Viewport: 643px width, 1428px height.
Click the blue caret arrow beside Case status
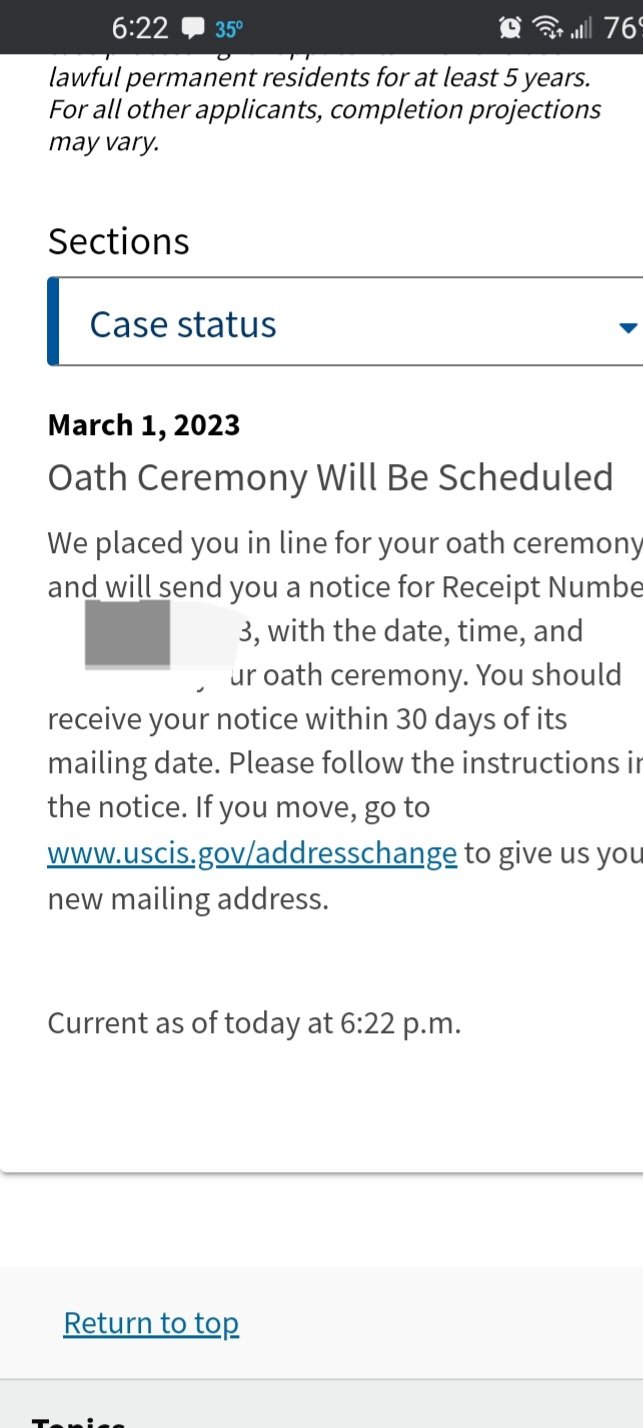click(628, 327)
